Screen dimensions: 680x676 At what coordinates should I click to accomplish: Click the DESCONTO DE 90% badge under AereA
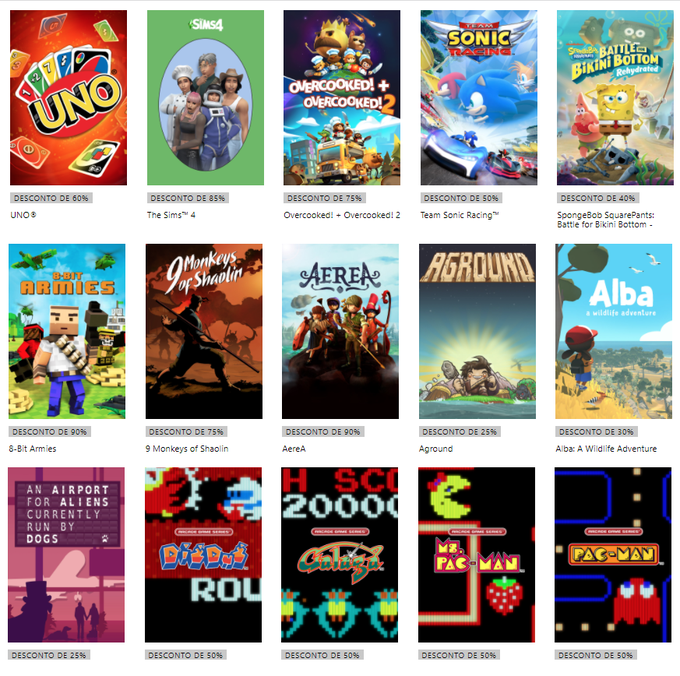pos(323,432)
